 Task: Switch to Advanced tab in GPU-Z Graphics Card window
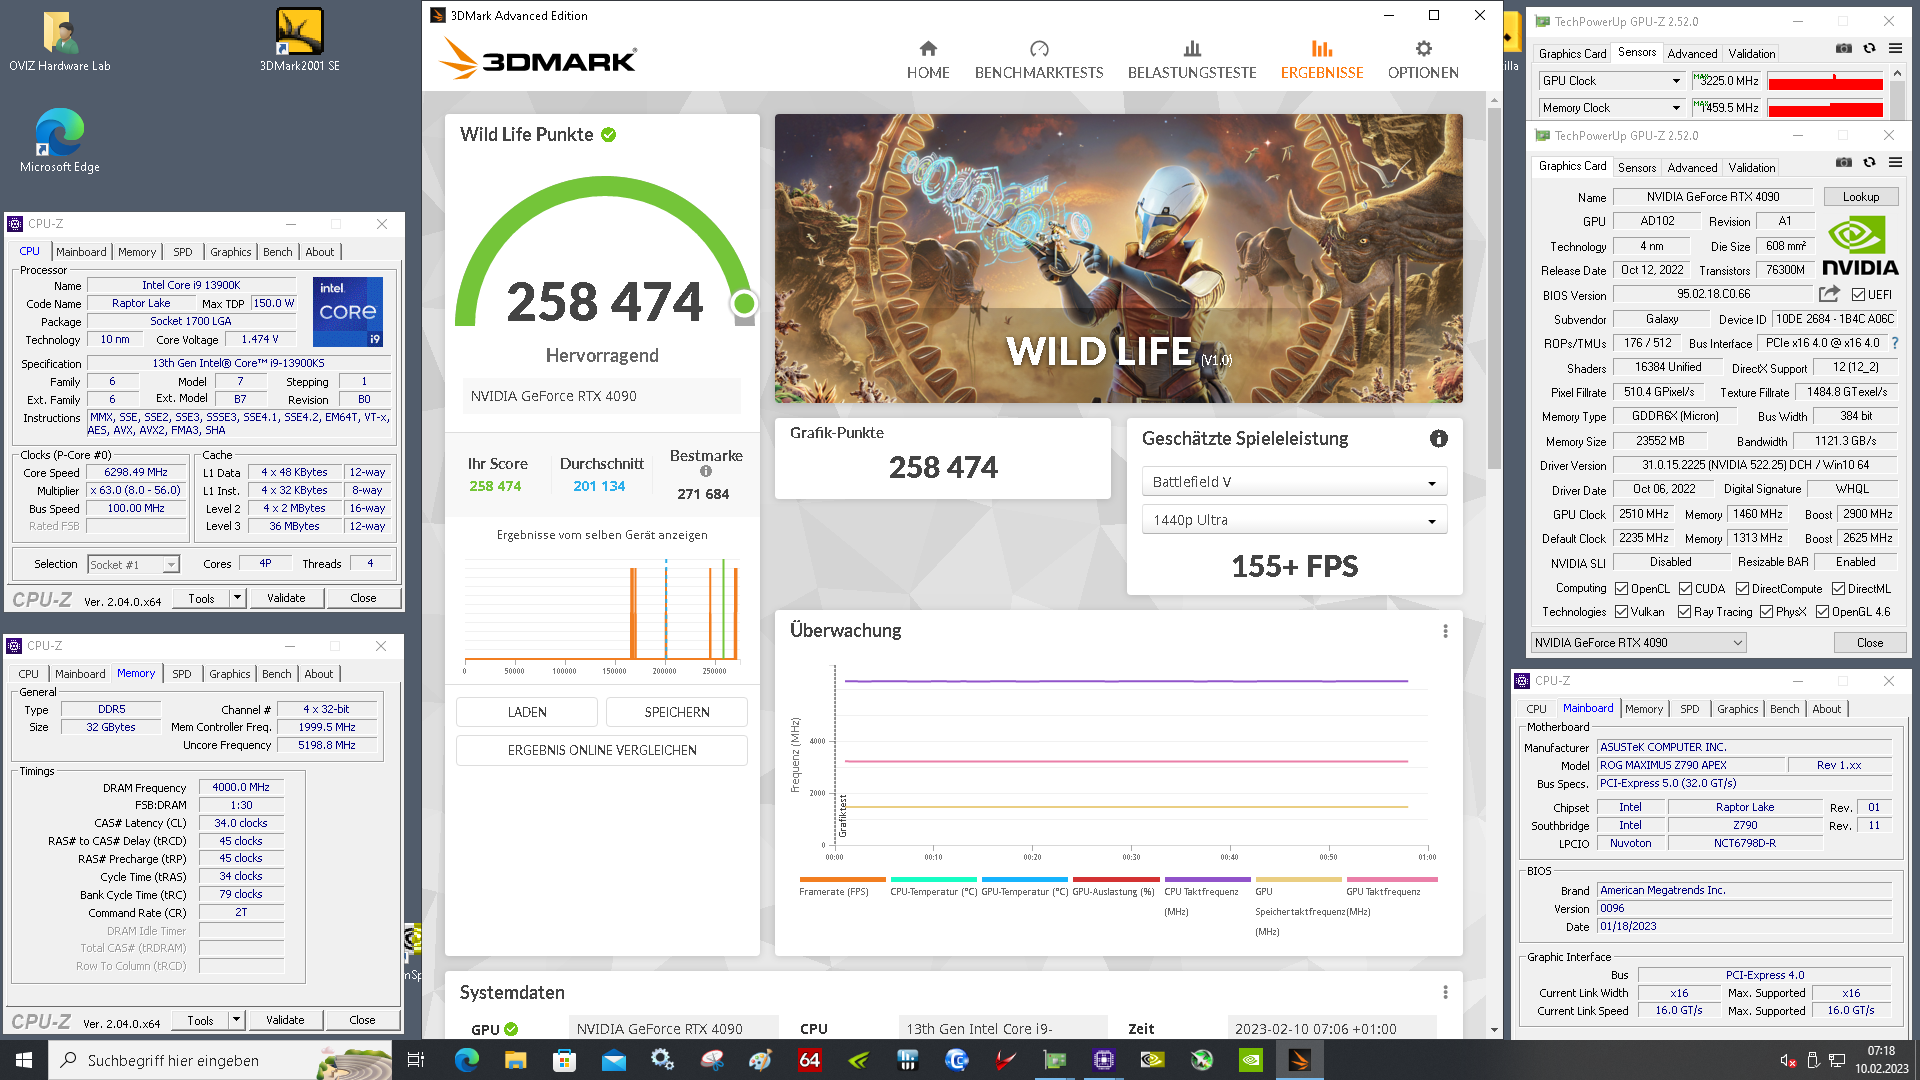[x=1692, y=168]
